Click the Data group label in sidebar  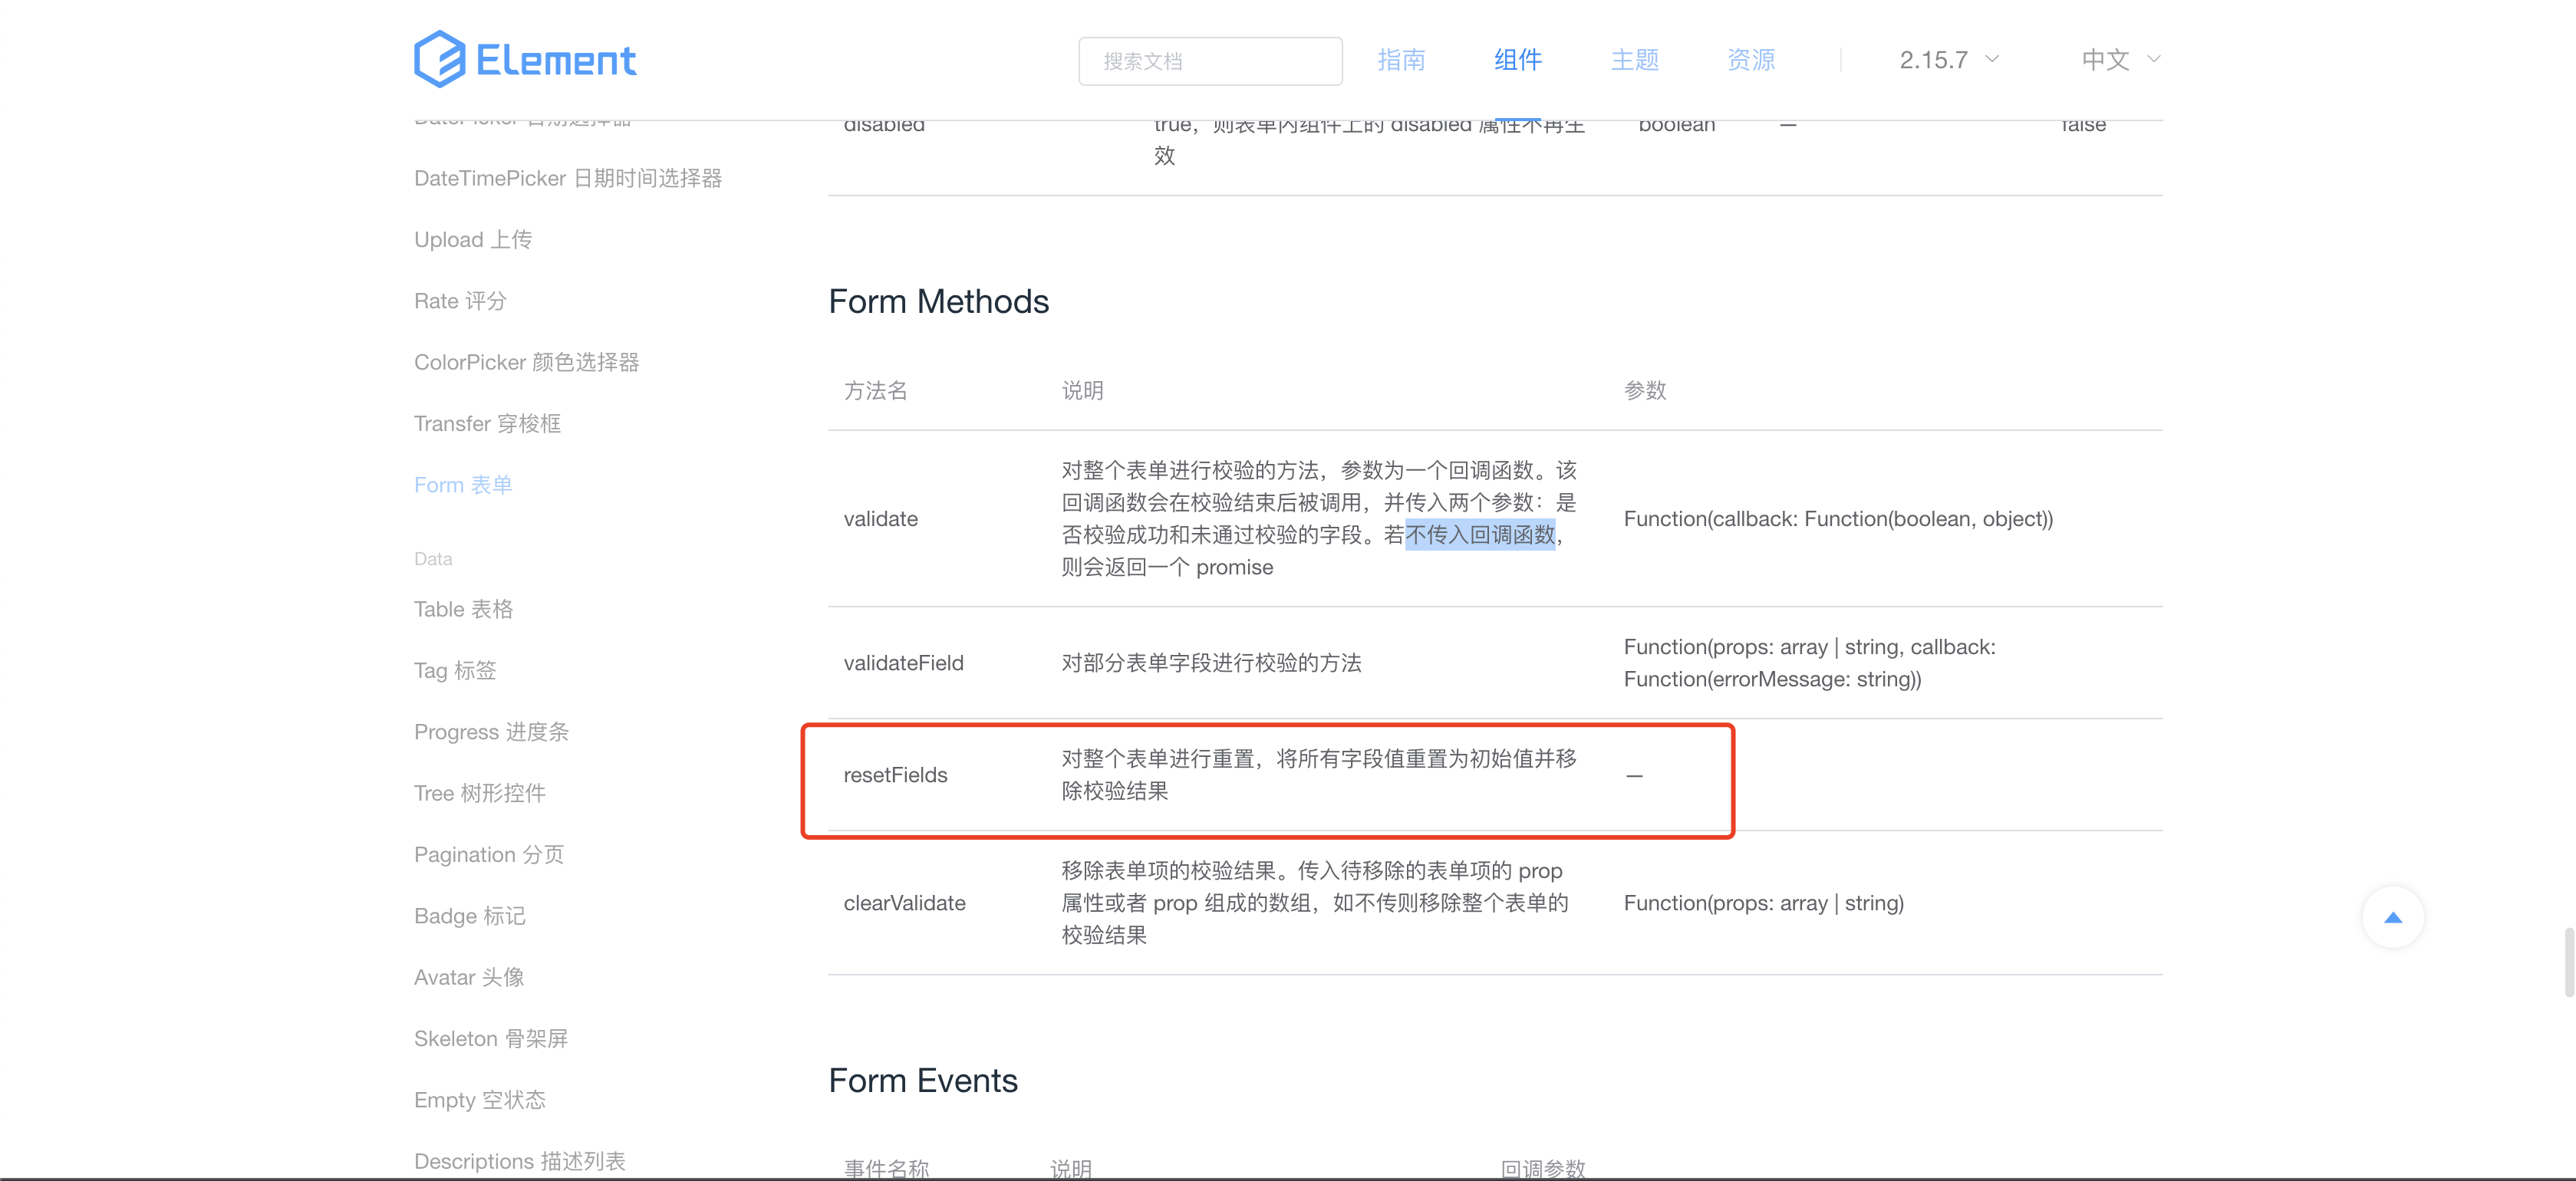(x=433, y=558)
